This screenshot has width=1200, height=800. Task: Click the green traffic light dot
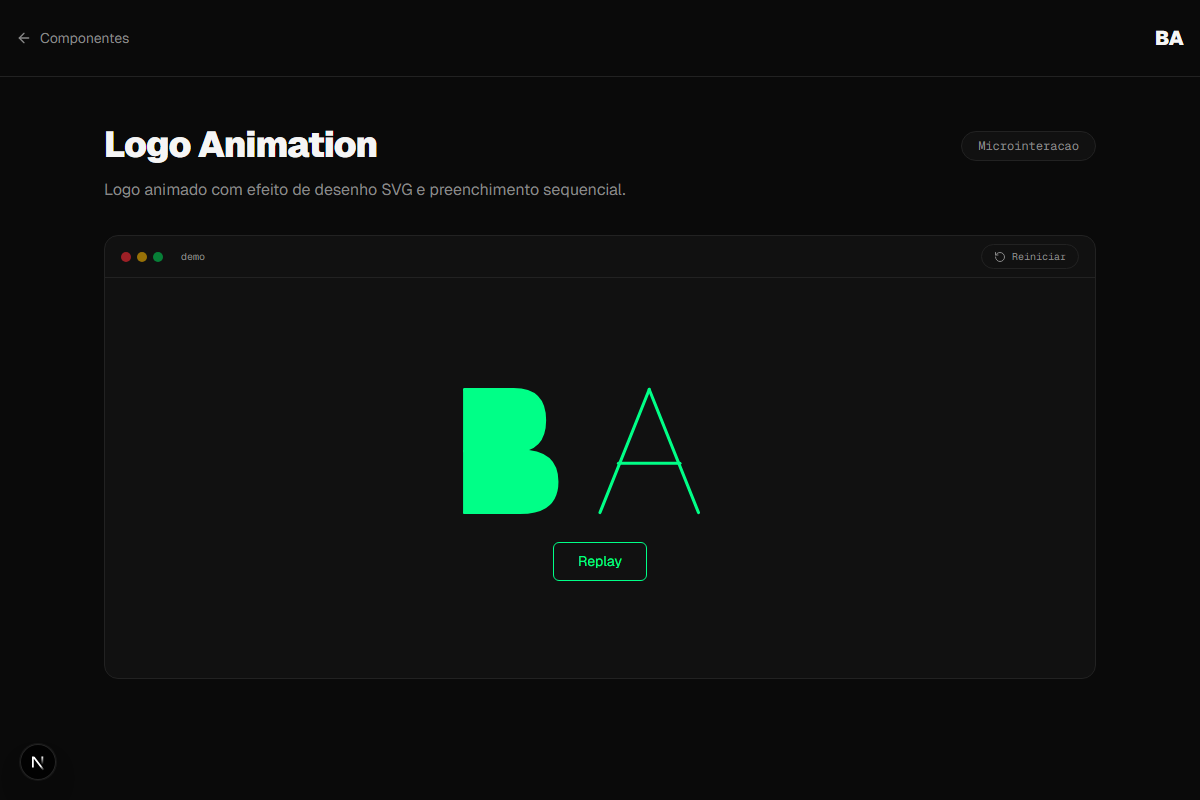point(157,256)
